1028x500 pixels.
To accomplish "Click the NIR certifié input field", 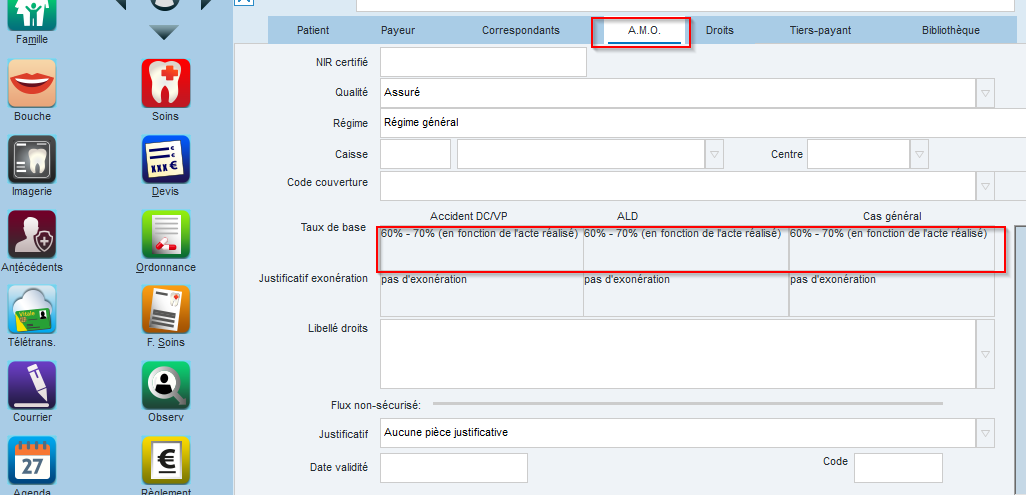I will tap(483, 62).
